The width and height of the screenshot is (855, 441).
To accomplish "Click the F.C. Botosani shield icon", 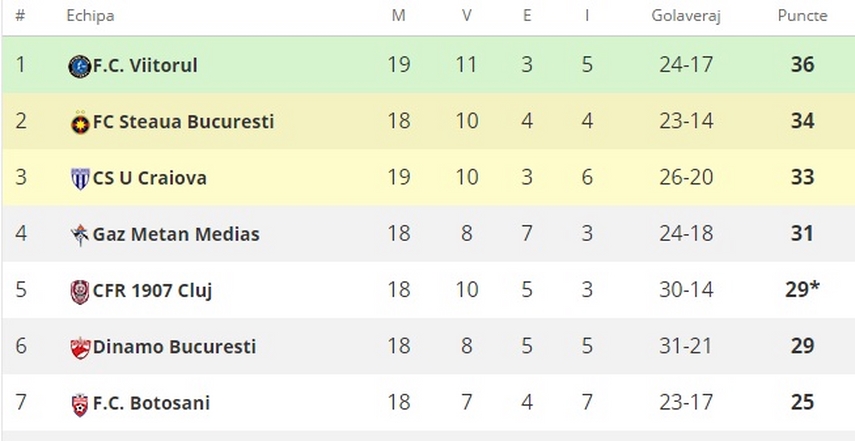I will click(x=80, y=404).
